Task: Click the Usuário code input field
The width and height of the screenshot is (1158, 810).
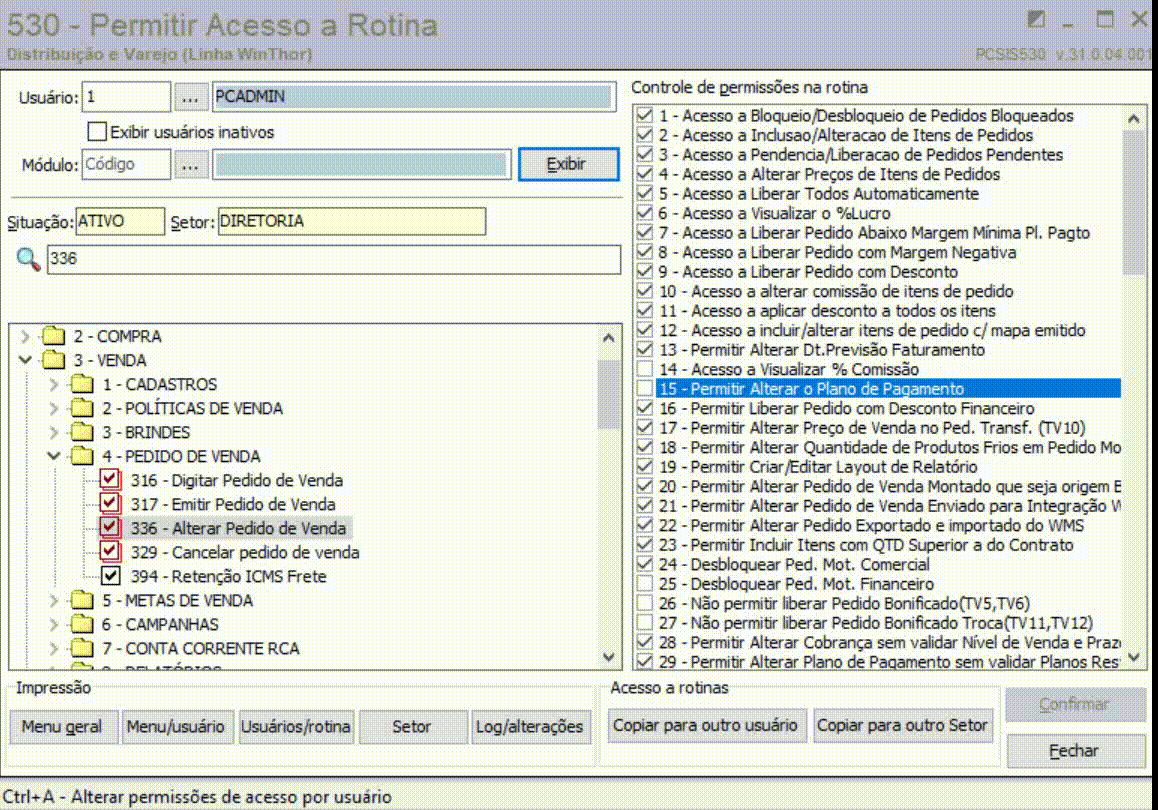Action: [126, 97]
